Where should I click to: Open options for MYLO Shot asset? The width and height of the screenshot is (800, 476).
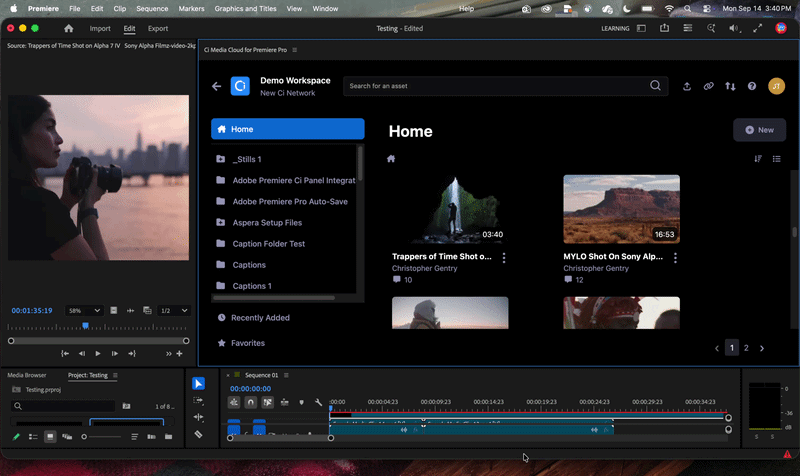675,258
